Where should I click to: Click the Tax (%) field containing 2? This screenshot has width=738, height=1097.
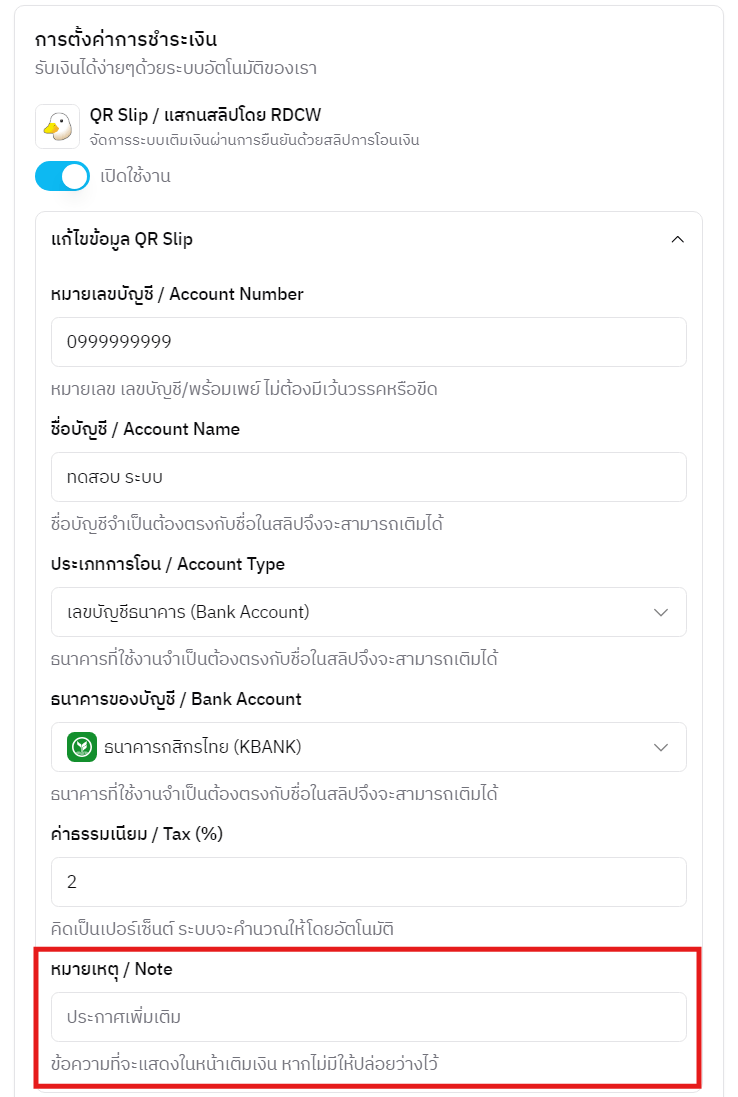click(368, 882)
